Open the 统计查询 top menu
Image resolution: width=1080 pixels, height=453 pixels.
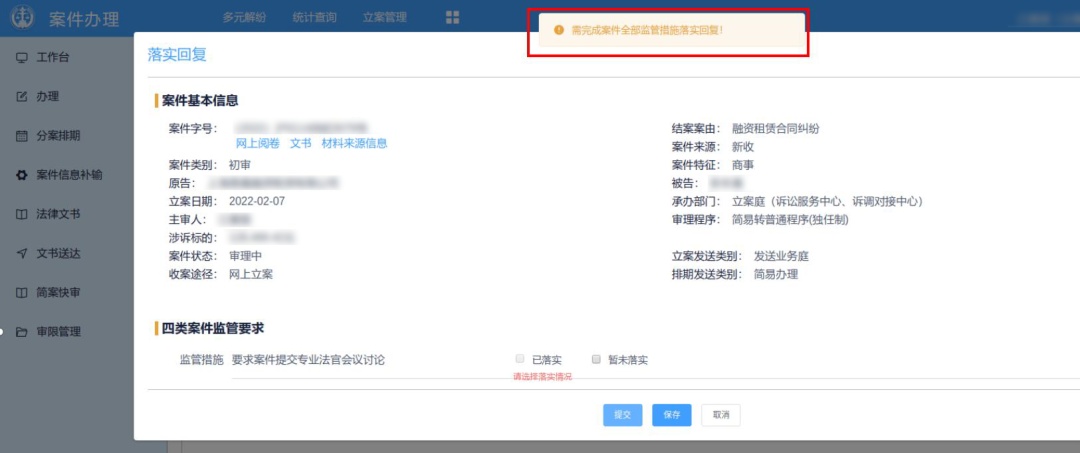[x=314, y=18]
